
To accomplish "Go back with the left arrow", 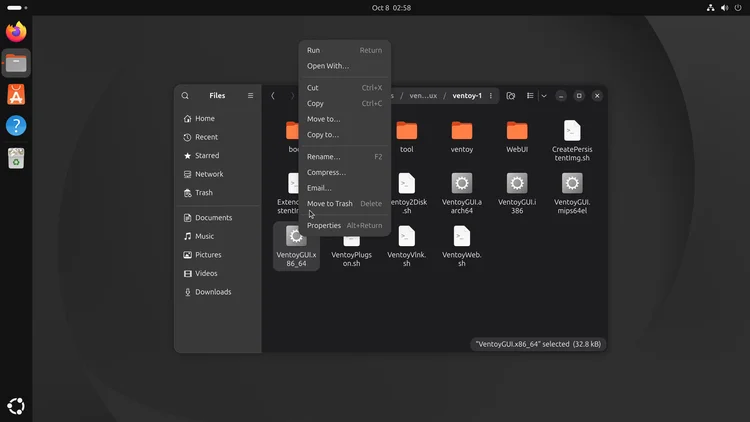I will (x=273, y=96).
